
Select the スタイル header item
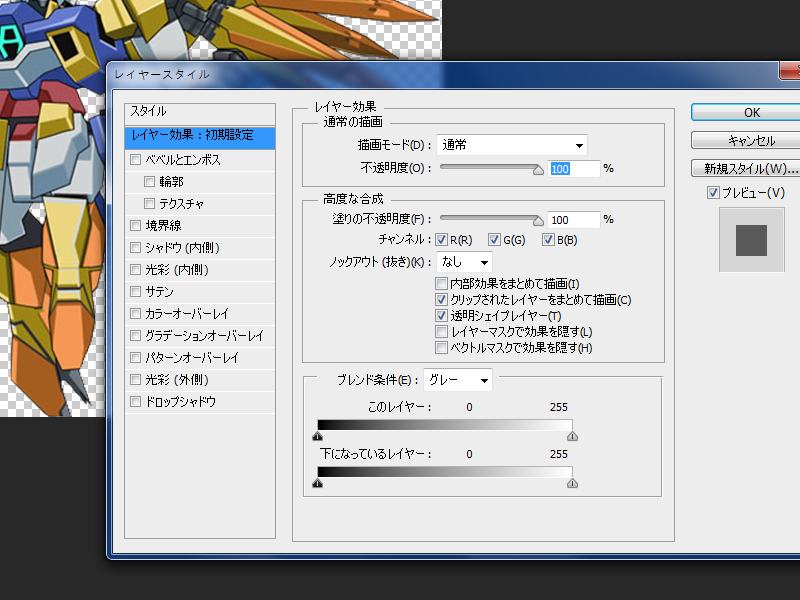coord(200,111)
